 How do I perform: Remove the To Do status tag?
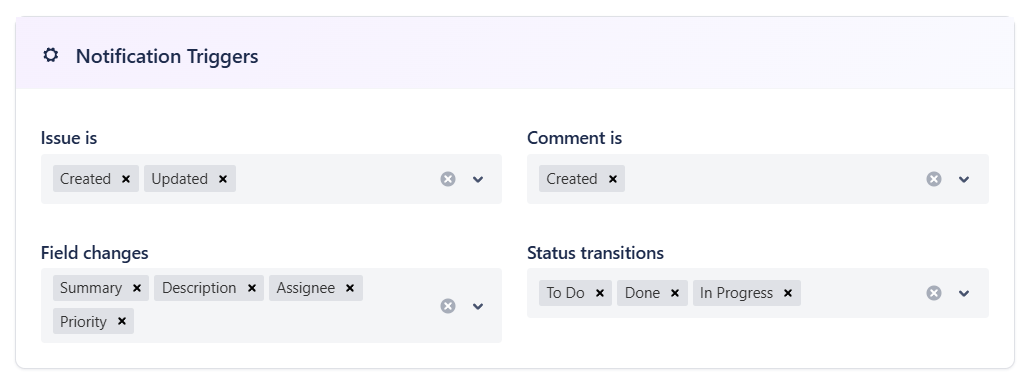[x=600, y=293]
